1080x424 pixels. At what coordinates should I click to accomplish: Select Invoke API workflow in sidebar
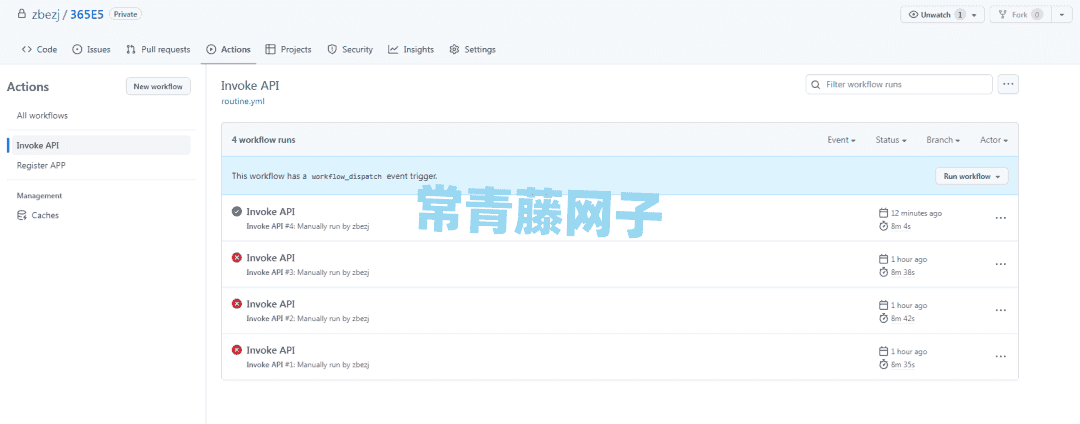pyautogui.click(x=99, y=145)
